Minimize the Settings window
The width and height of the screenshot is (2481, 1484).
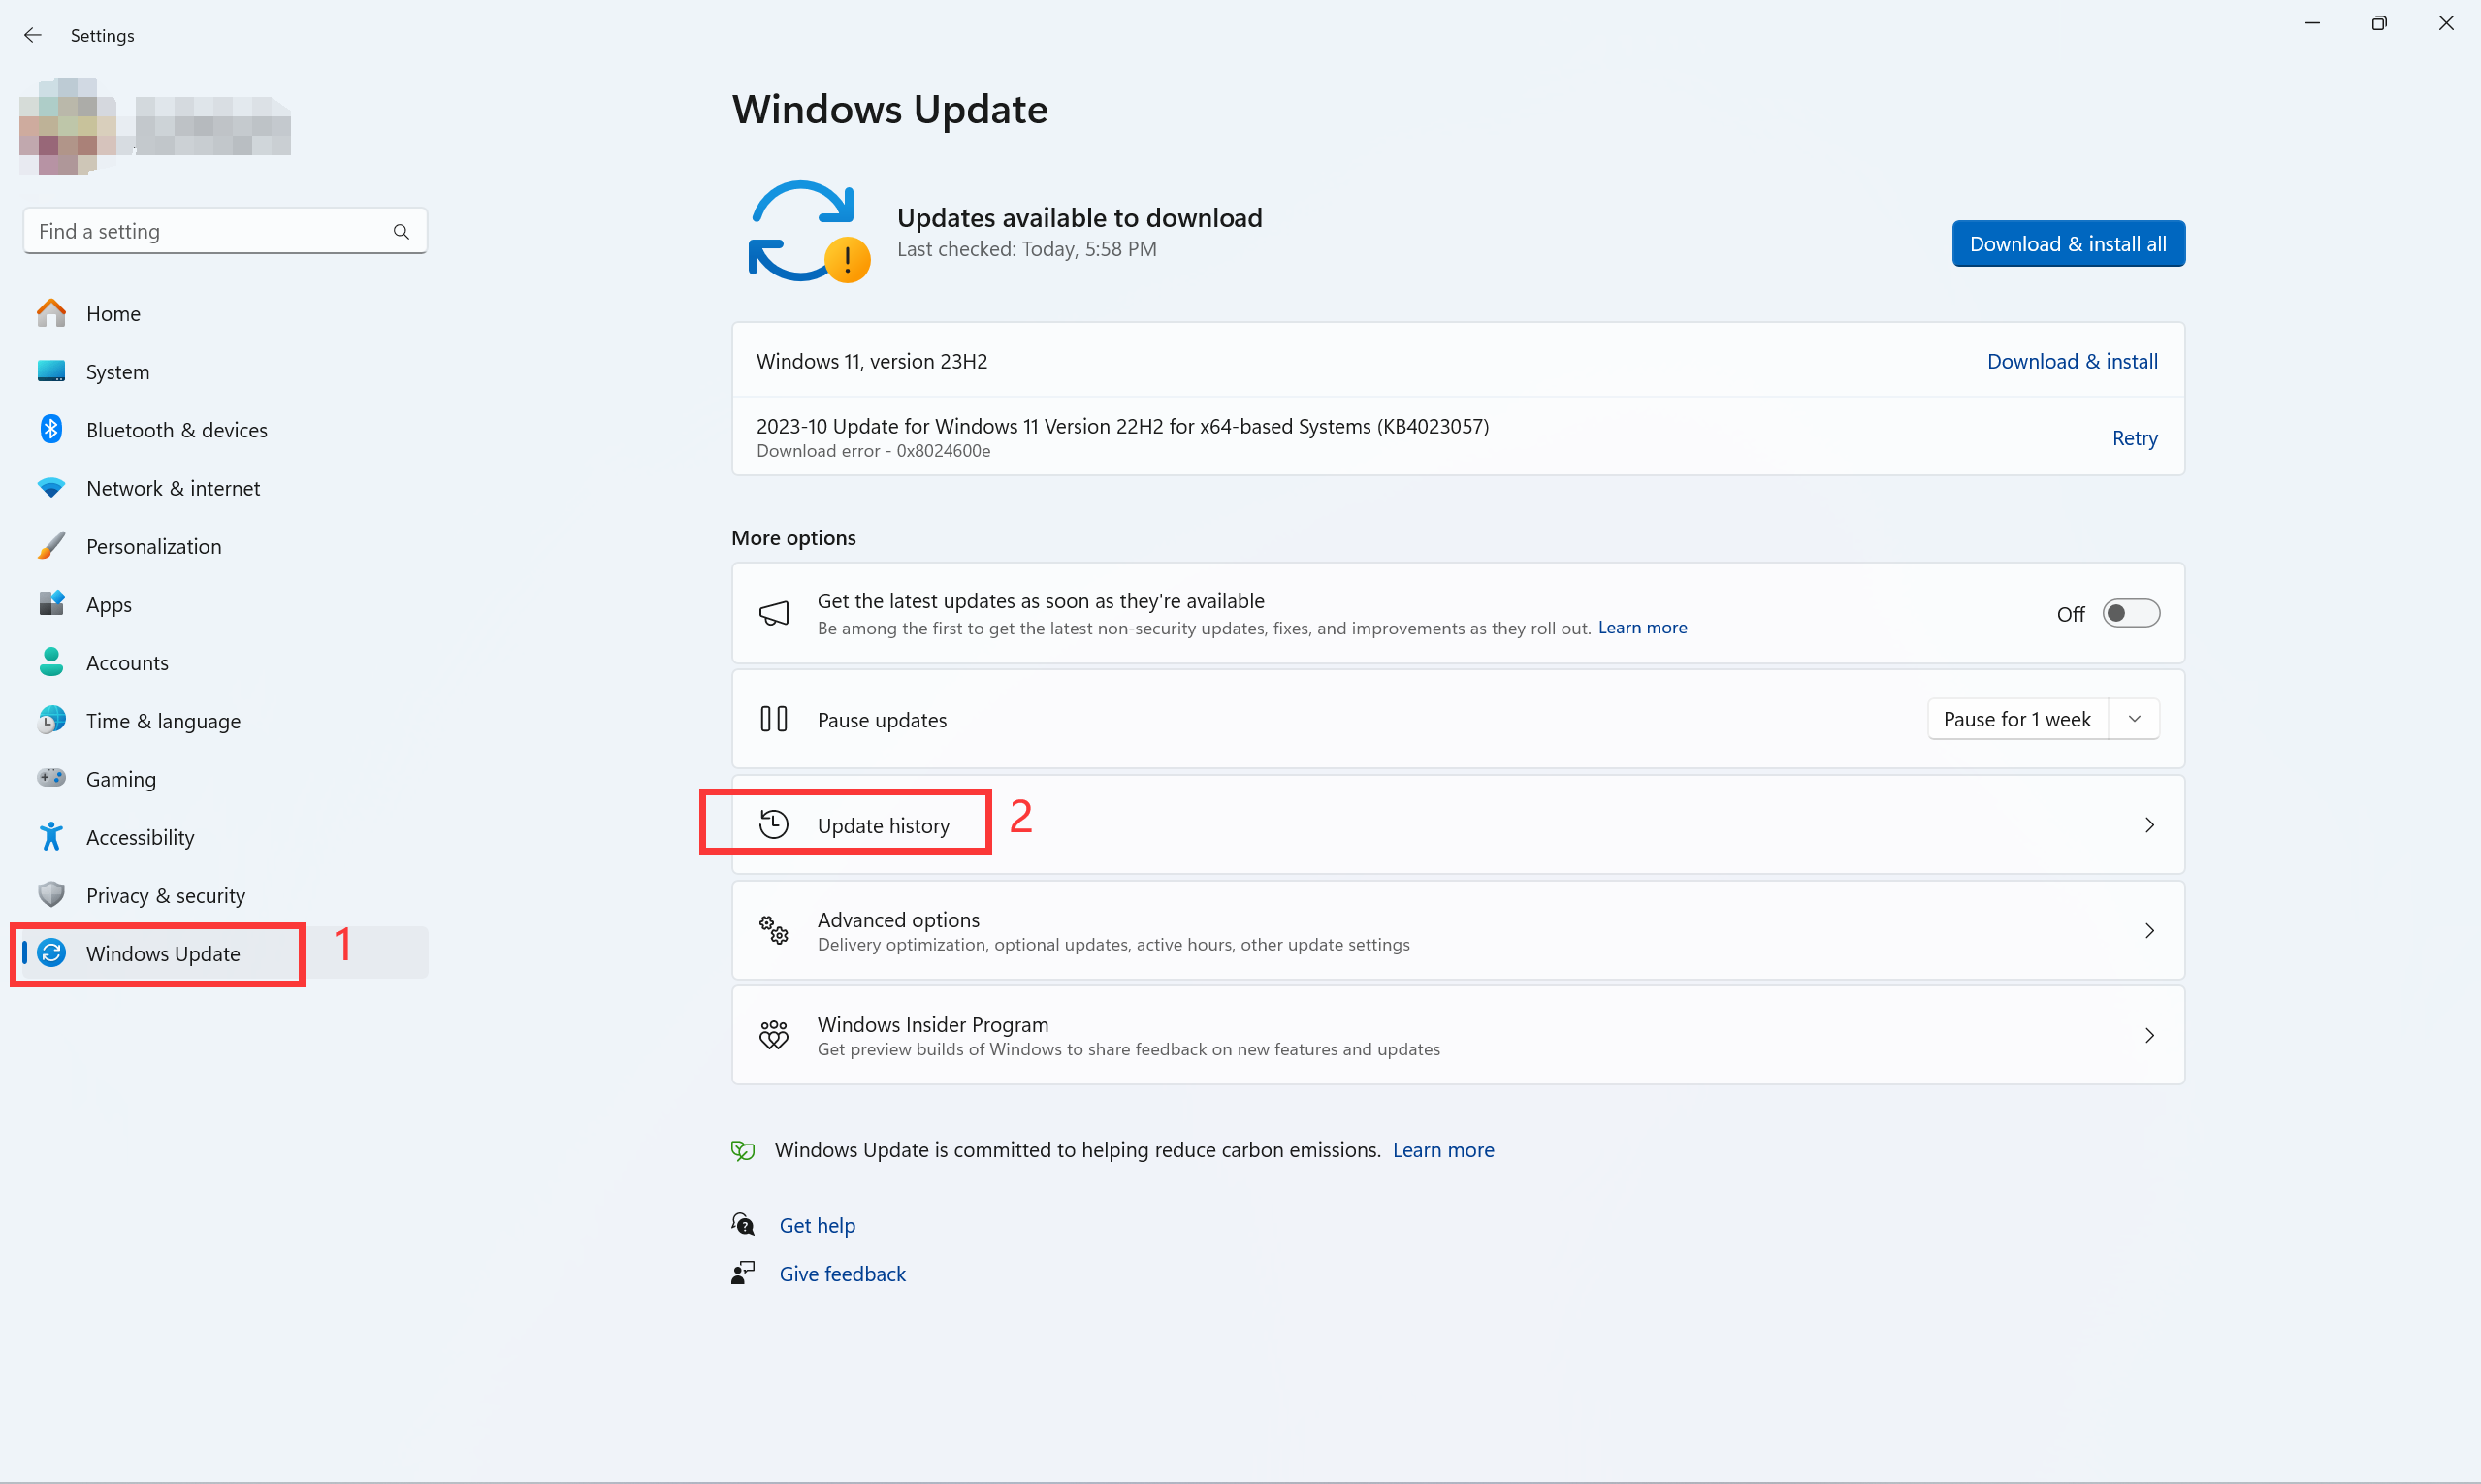2312,22
